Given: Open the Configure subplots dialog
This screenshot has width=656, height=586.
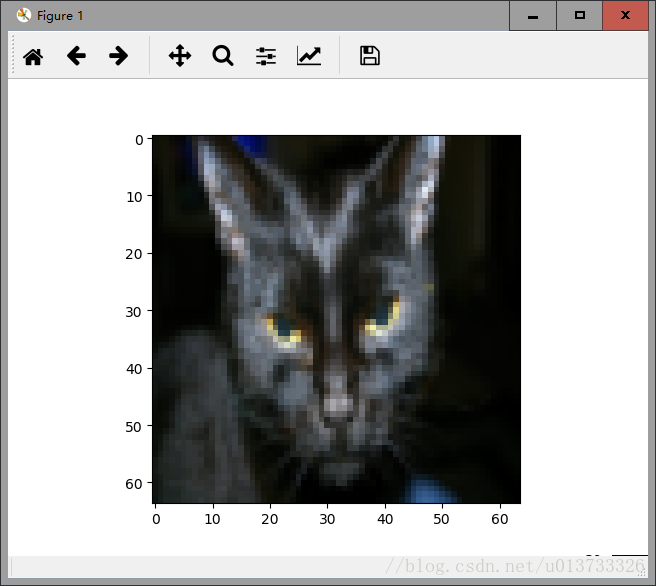Looking at the screenshot, I should pyautogui.click(x=266, y=56).
